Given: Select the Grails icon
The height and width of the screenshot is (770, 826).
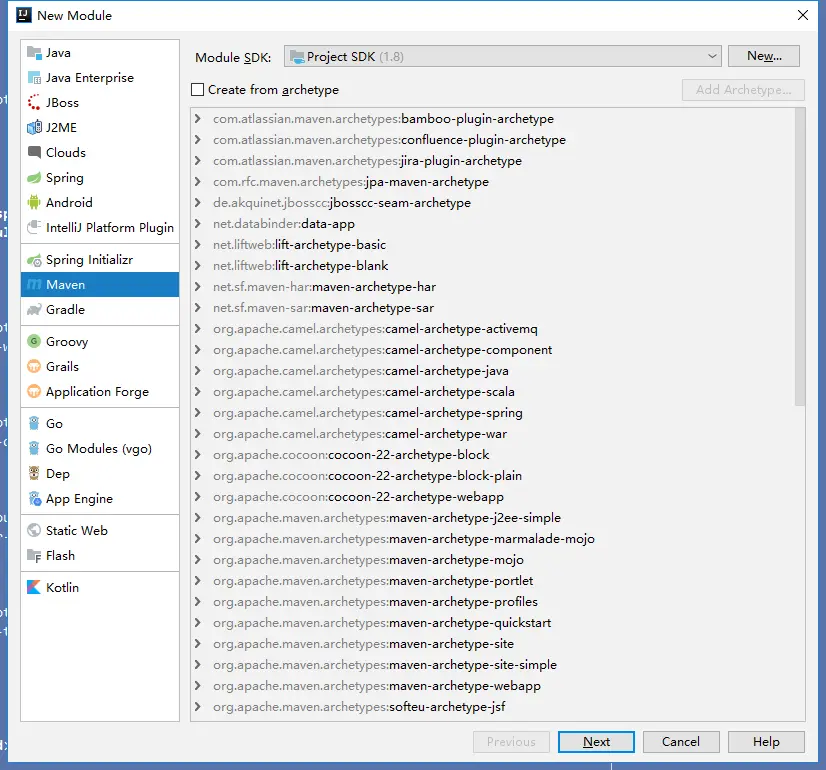Looking at the screenshot, I should pos(34,367).
